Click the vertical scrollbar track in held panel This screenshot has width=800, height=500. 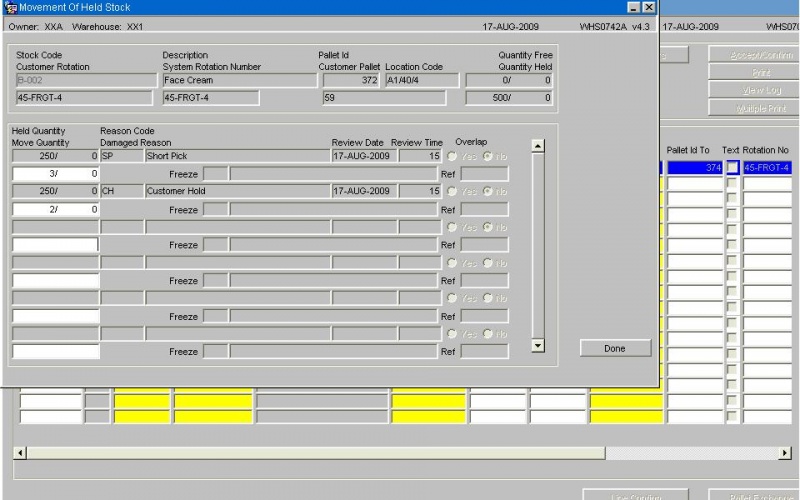tap(538, 245)
